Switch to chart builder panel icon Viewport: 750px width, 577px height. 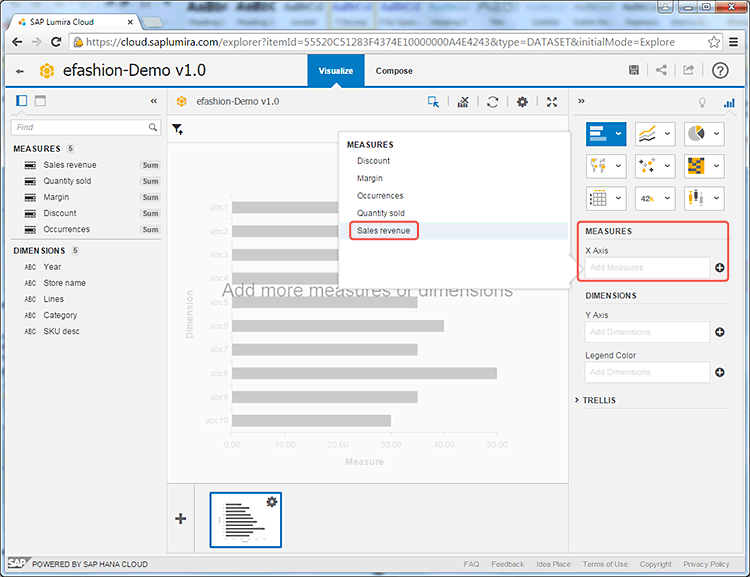tap(729, 102)
